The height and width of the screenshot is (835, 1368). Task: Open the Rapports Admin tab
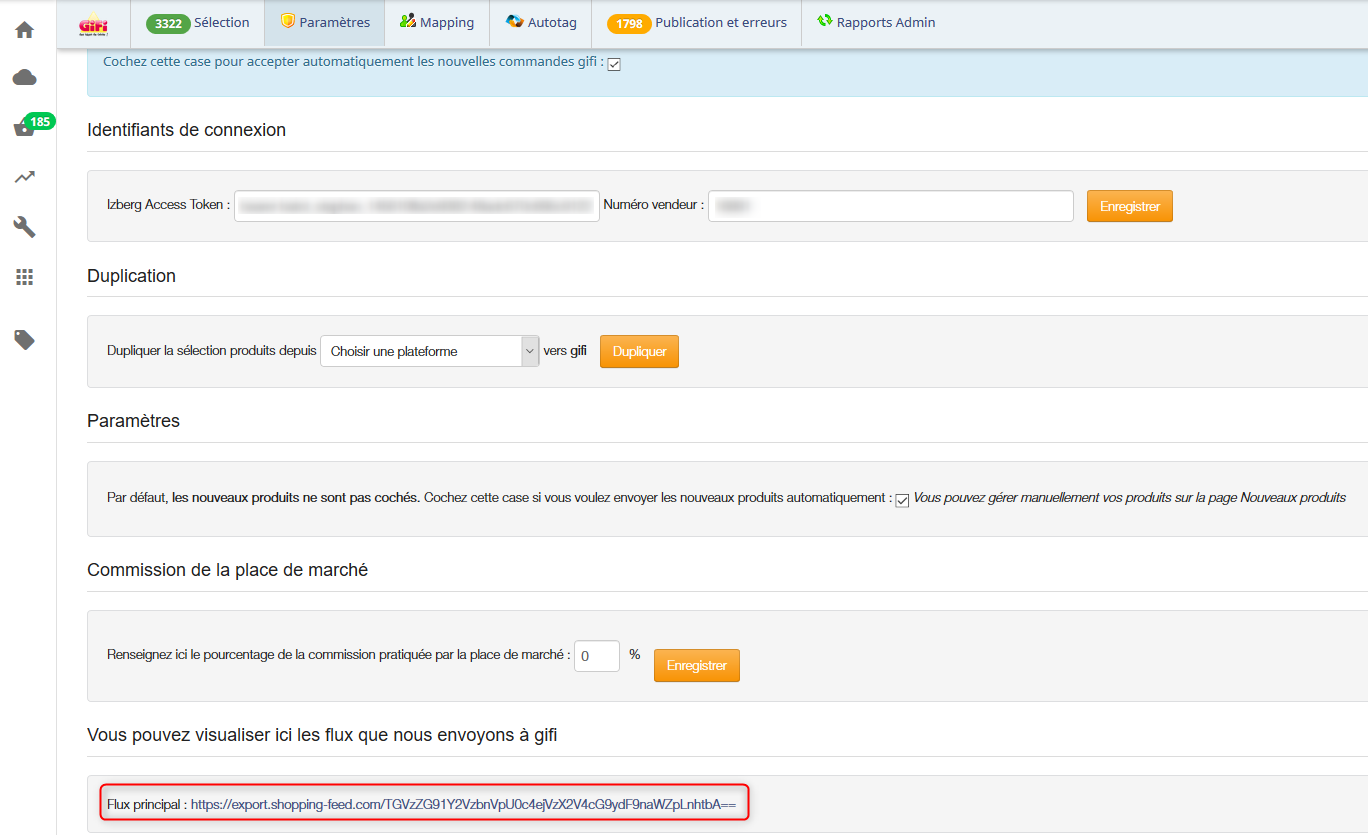pos(876,23)
